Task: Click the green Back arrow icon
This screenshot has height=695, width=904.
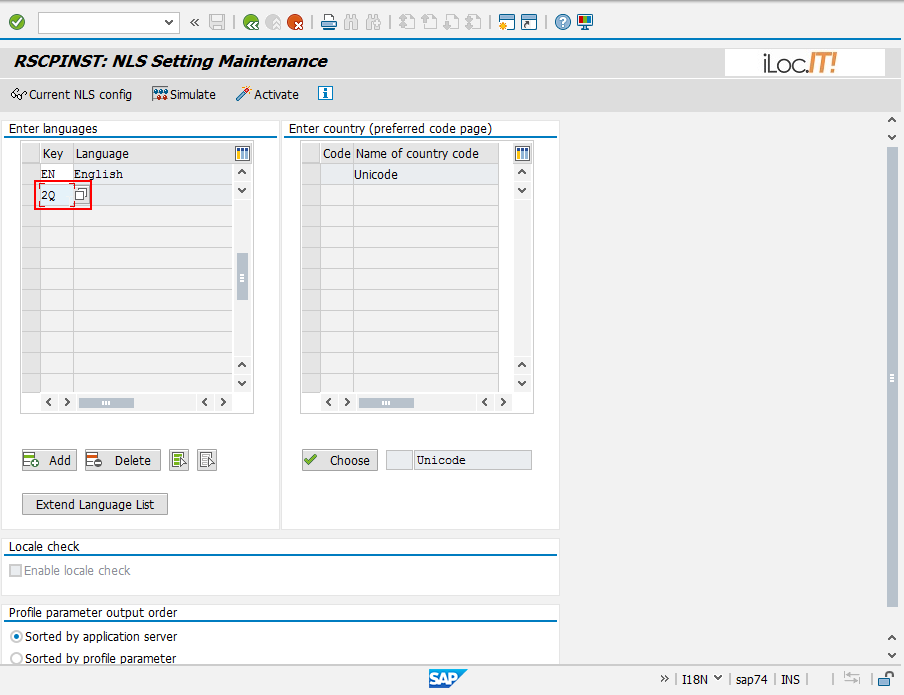Action: coord(250,21)
